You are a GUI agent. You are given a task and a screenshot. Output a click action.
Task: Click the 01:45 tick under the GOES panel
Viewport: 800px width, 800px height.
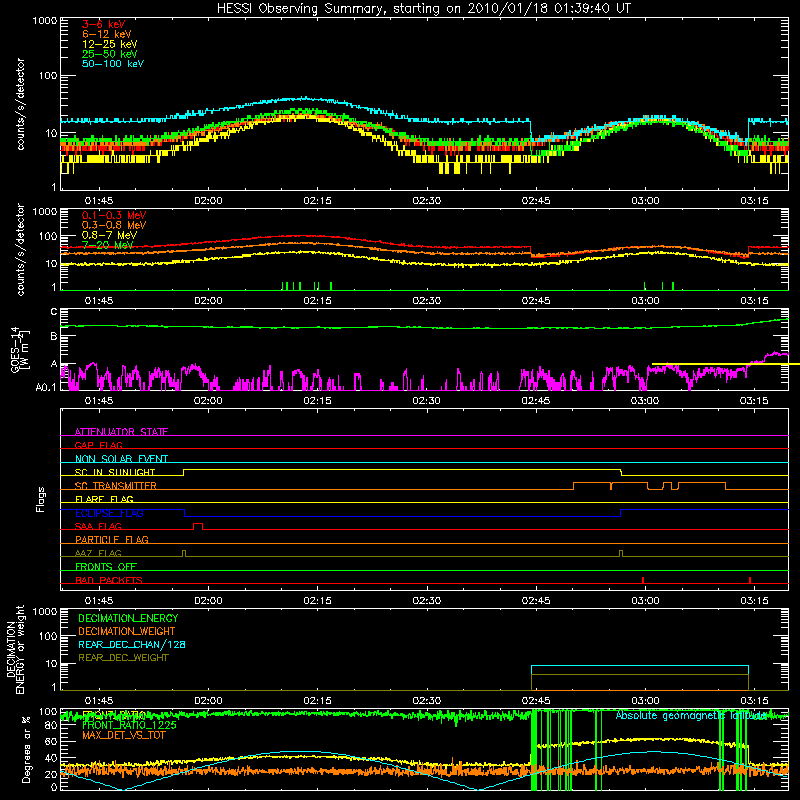click(x=98, y=401)
